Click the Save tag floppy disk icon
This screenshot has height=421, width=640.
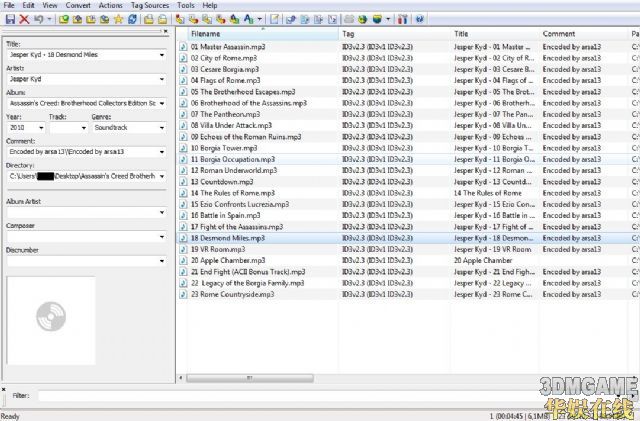(x=11, y=19)
